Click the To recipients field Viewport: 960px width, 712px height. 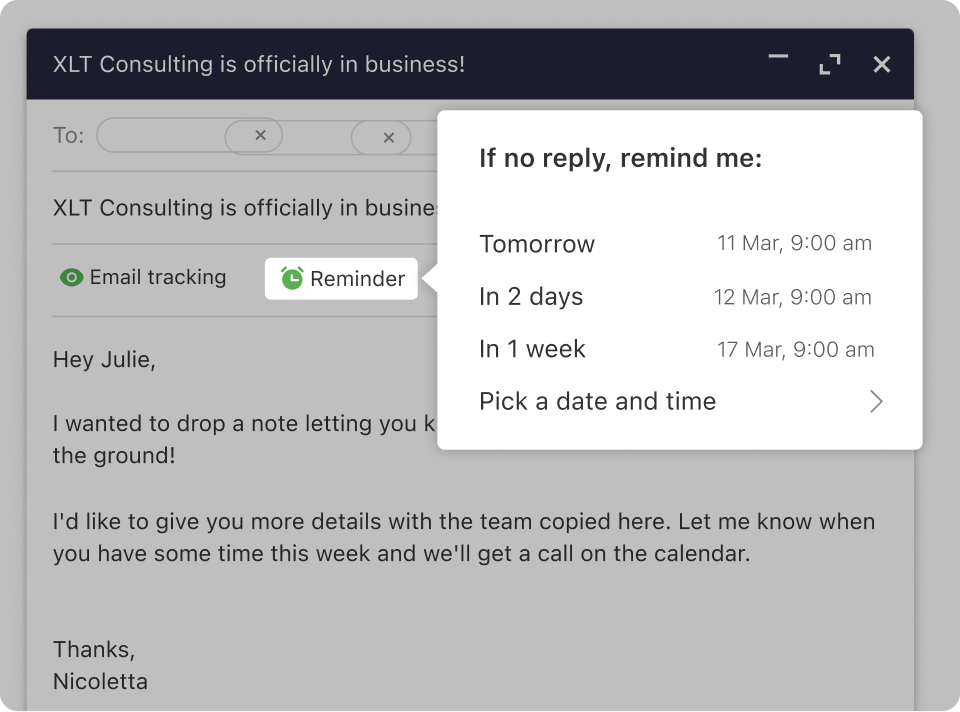pos(200,135)
